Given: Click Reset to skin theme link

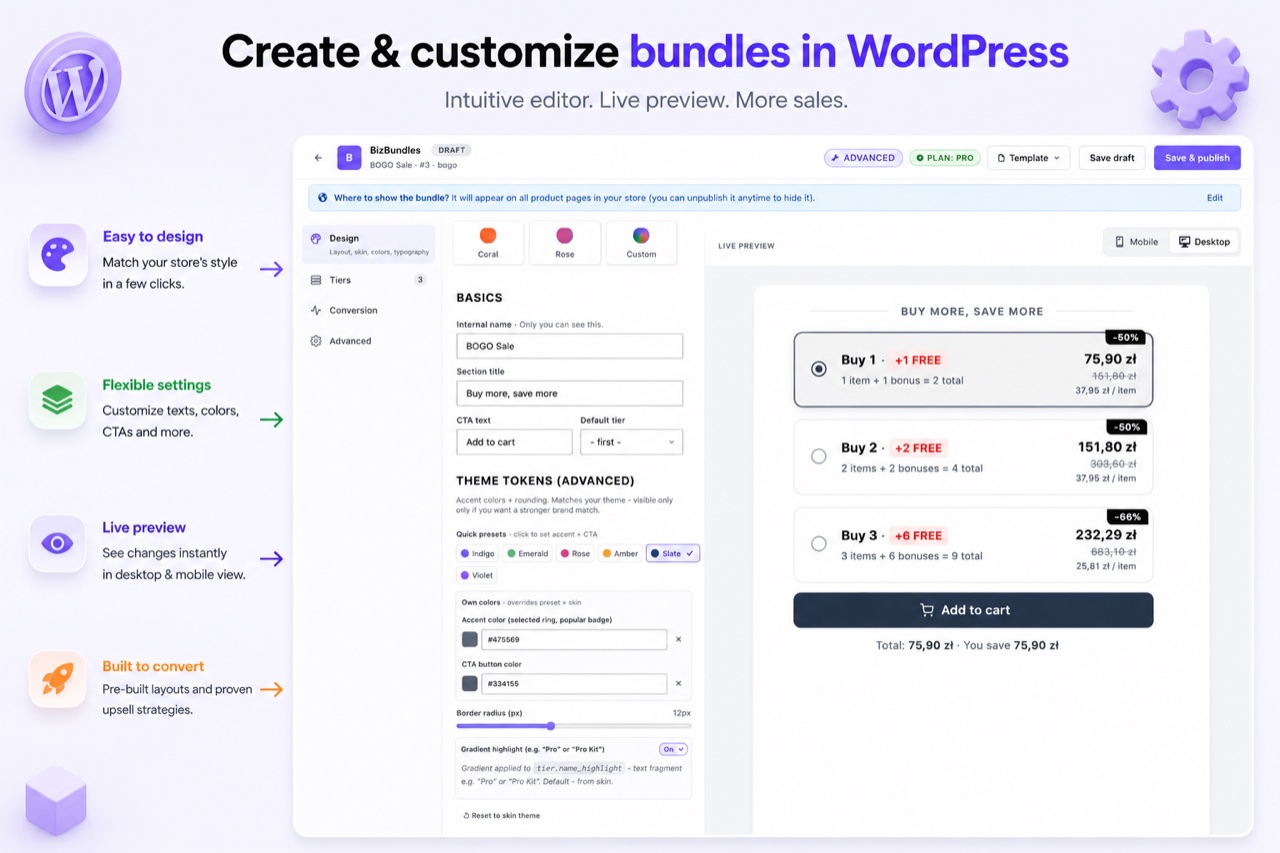Looking at the screenshot, I should point(501,816).
